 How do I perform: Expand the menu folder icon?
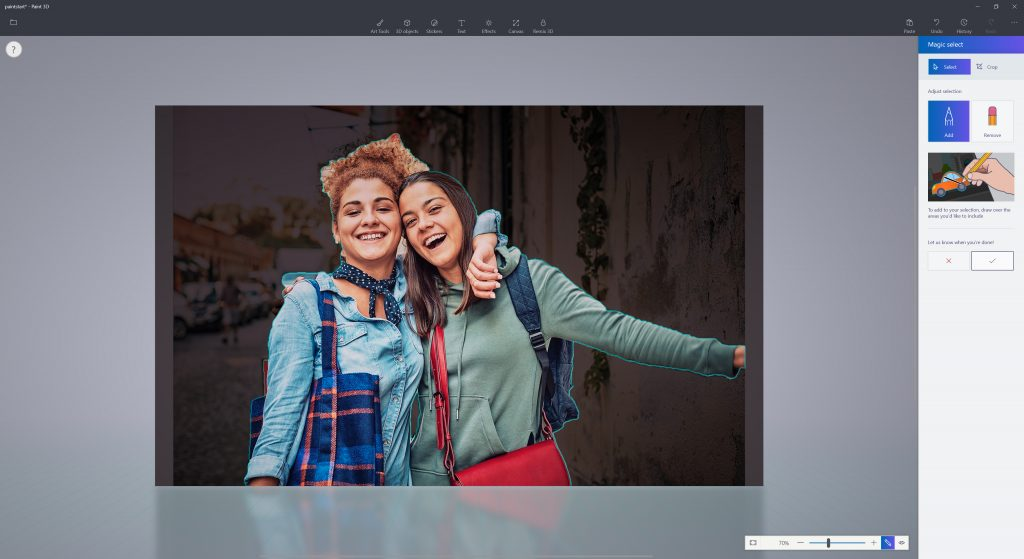pos(13,22)
